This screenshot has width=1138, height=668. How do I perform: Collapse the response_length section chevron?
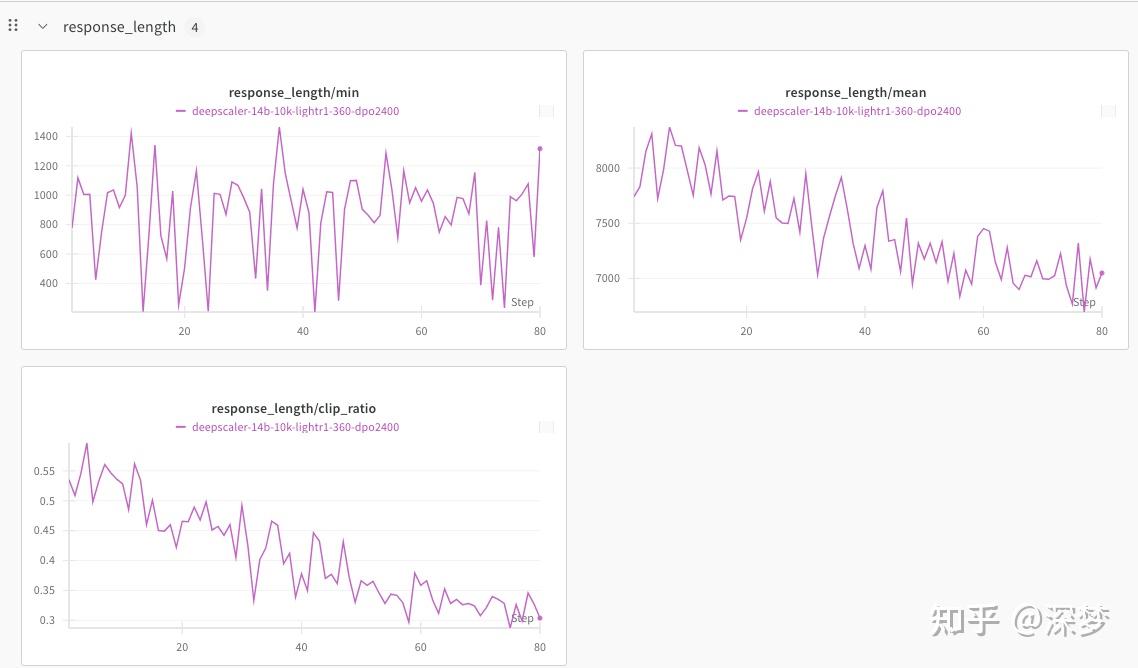click(x=42, y=27)
